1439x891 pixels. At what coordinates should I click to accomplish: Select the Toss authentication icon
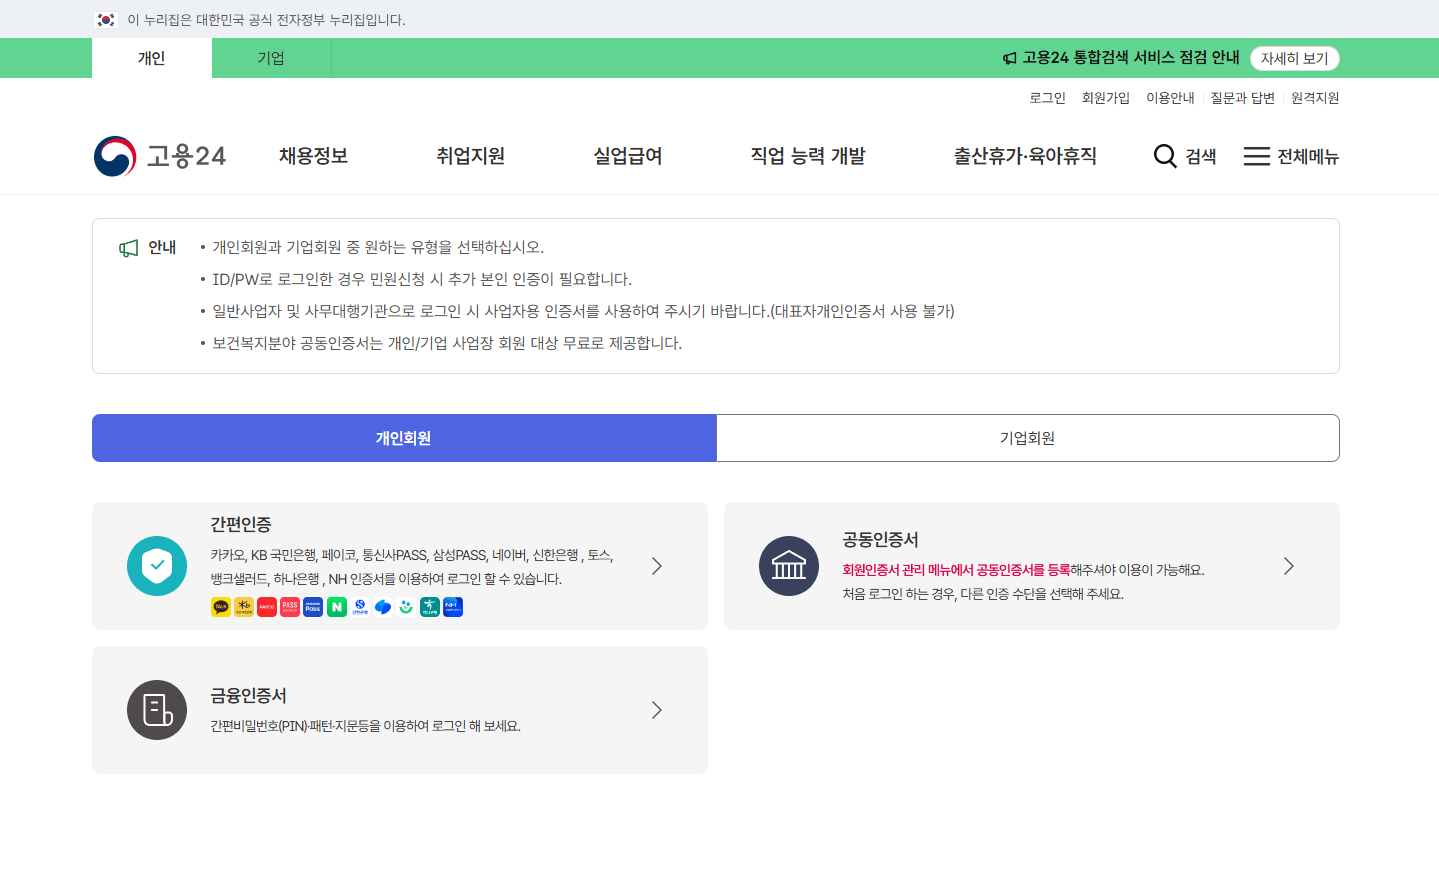[382, 606]
